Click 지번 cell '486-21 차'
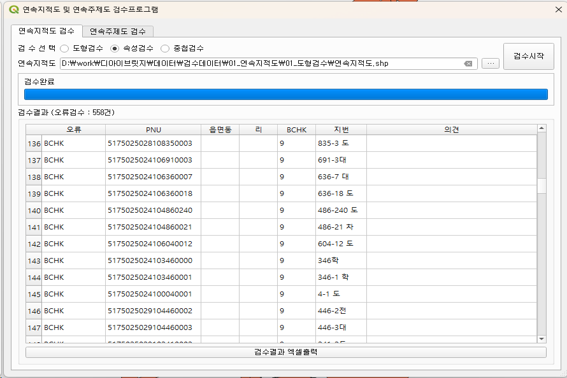This screenshot has width=567, height=378. click(x=341, y=227)
